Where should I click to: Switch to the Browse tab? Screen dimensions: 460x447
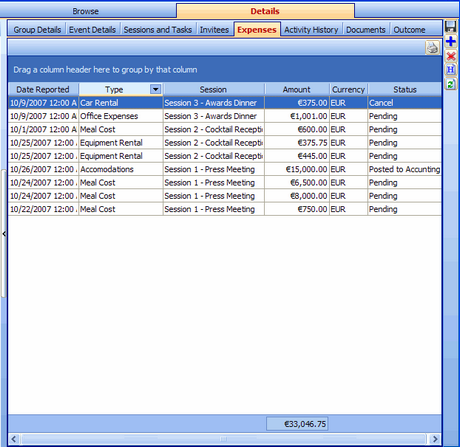click(85, 11)
